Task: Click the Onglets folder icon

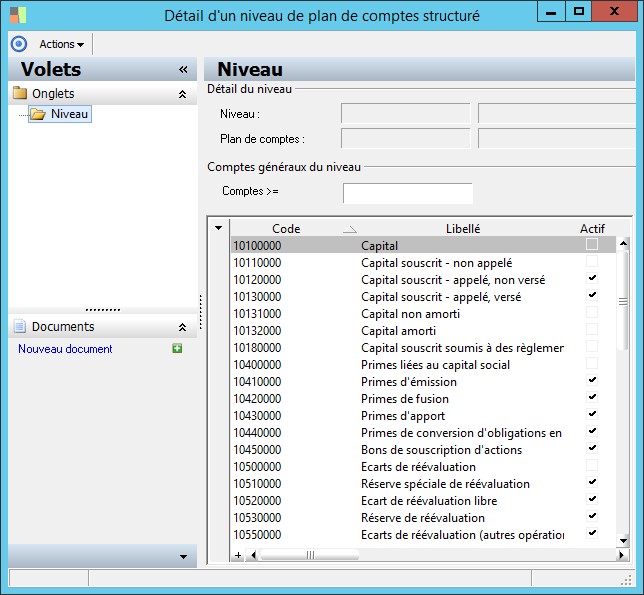Action: 20,94
